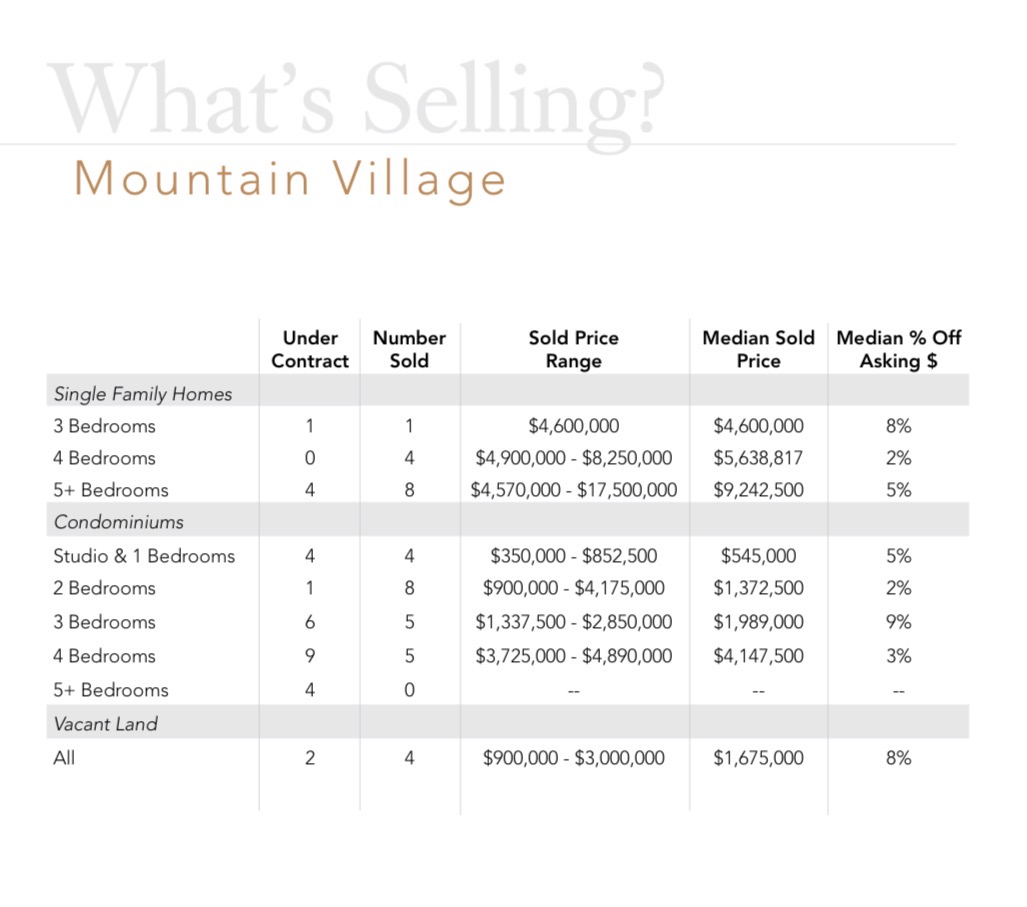Click the Studio & 1 Bedrooms row label
Image resolution: width=1027 pixels, height=907 pixels.
[x=144, y=556]
